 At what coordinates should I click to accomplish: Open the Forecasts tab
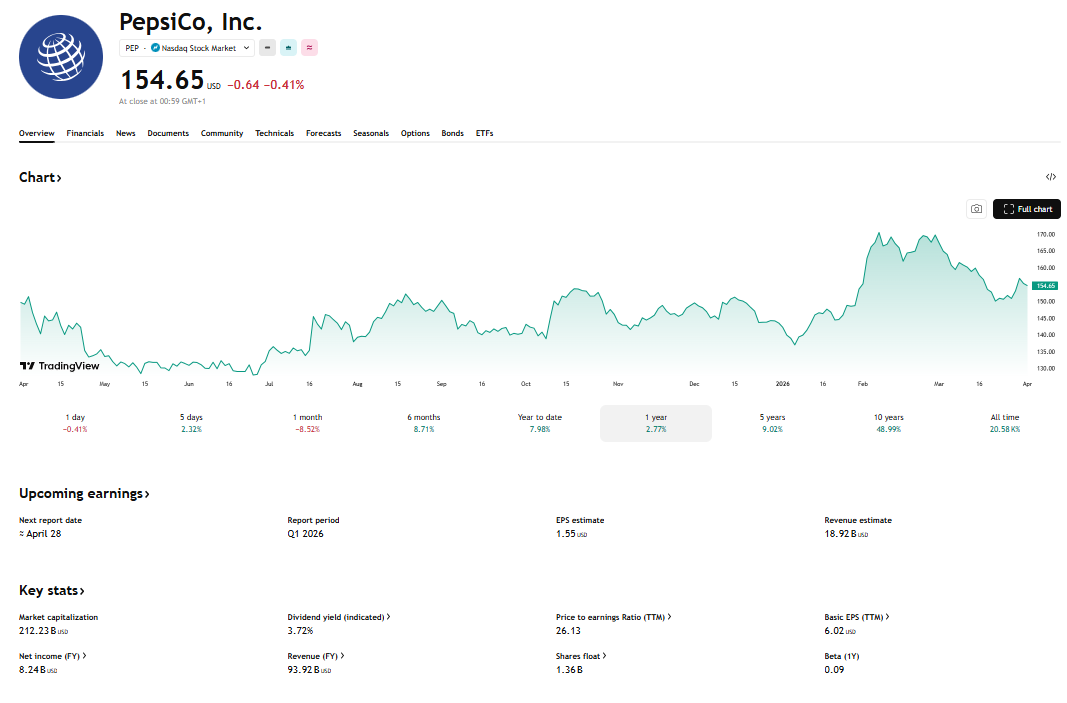pyautogui.click(x=323, y=133)
